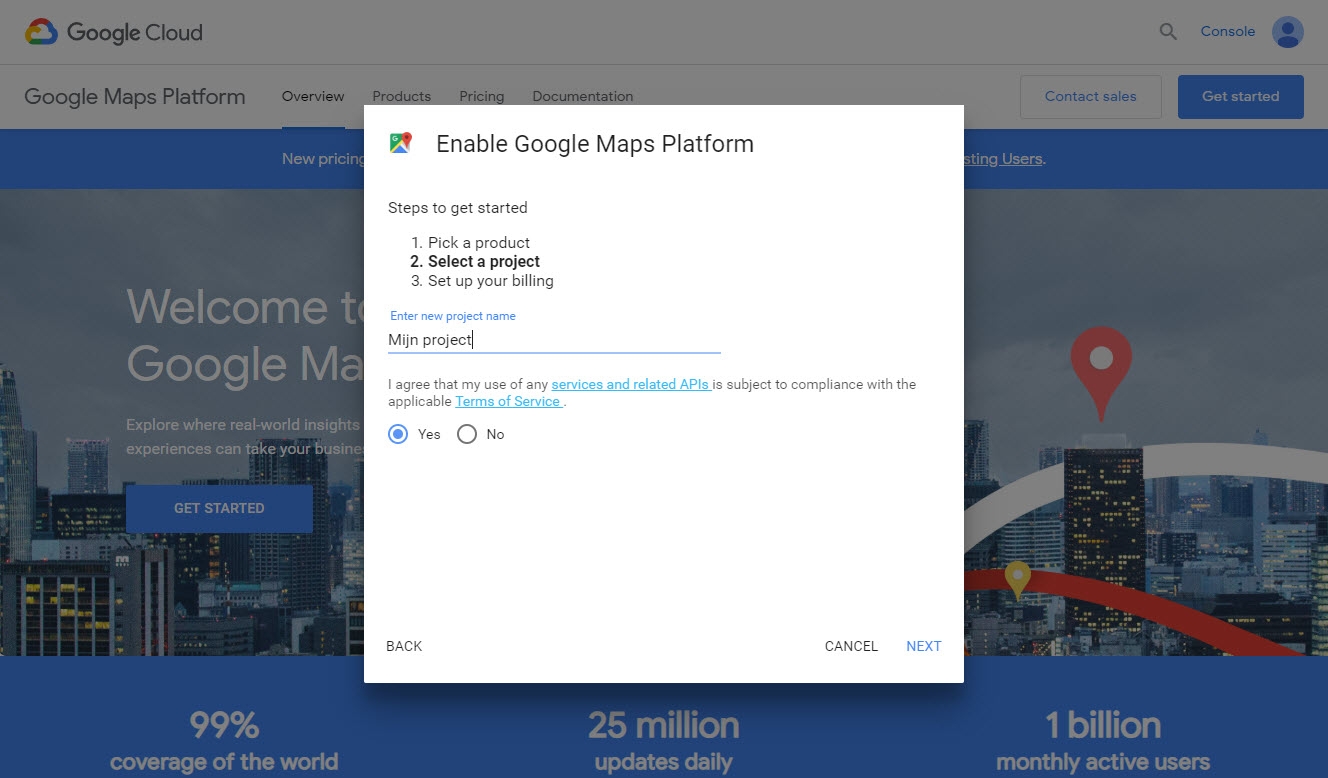
Task: Click the user account avatar
Action: (1288, 31)
